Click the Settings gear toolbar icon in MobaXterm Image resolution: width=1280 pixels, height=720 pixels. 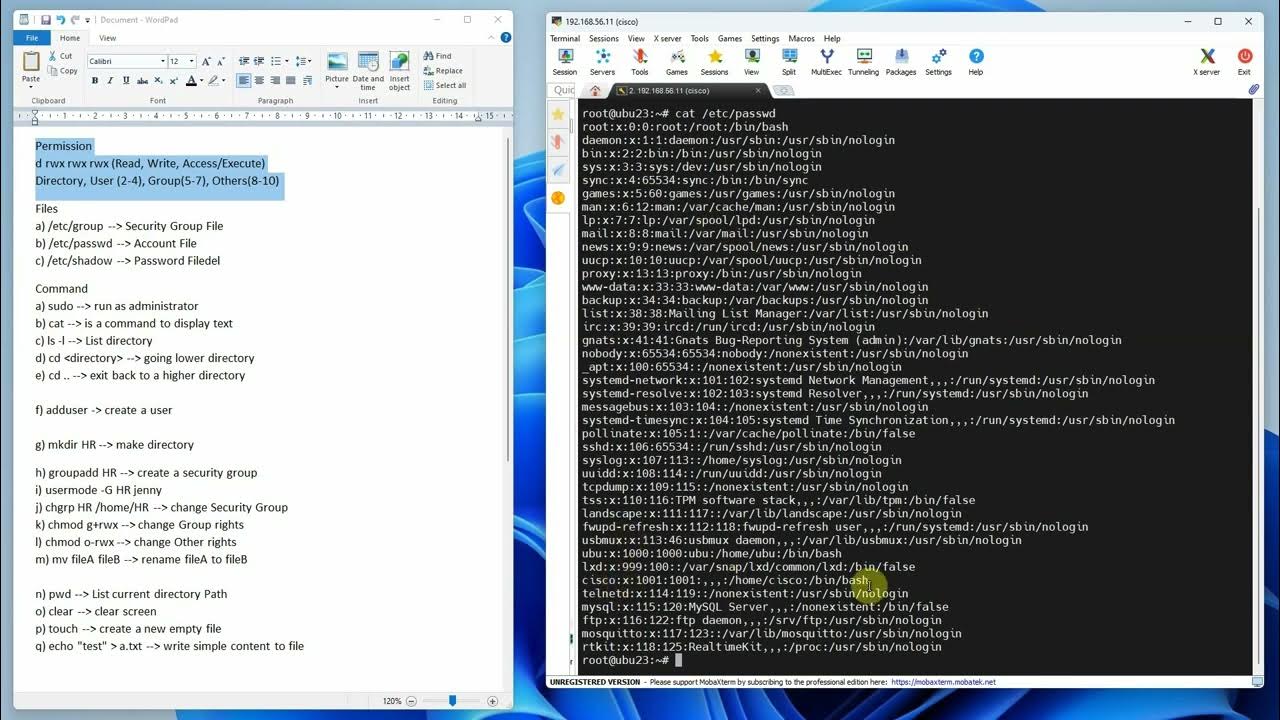point(938,62)
